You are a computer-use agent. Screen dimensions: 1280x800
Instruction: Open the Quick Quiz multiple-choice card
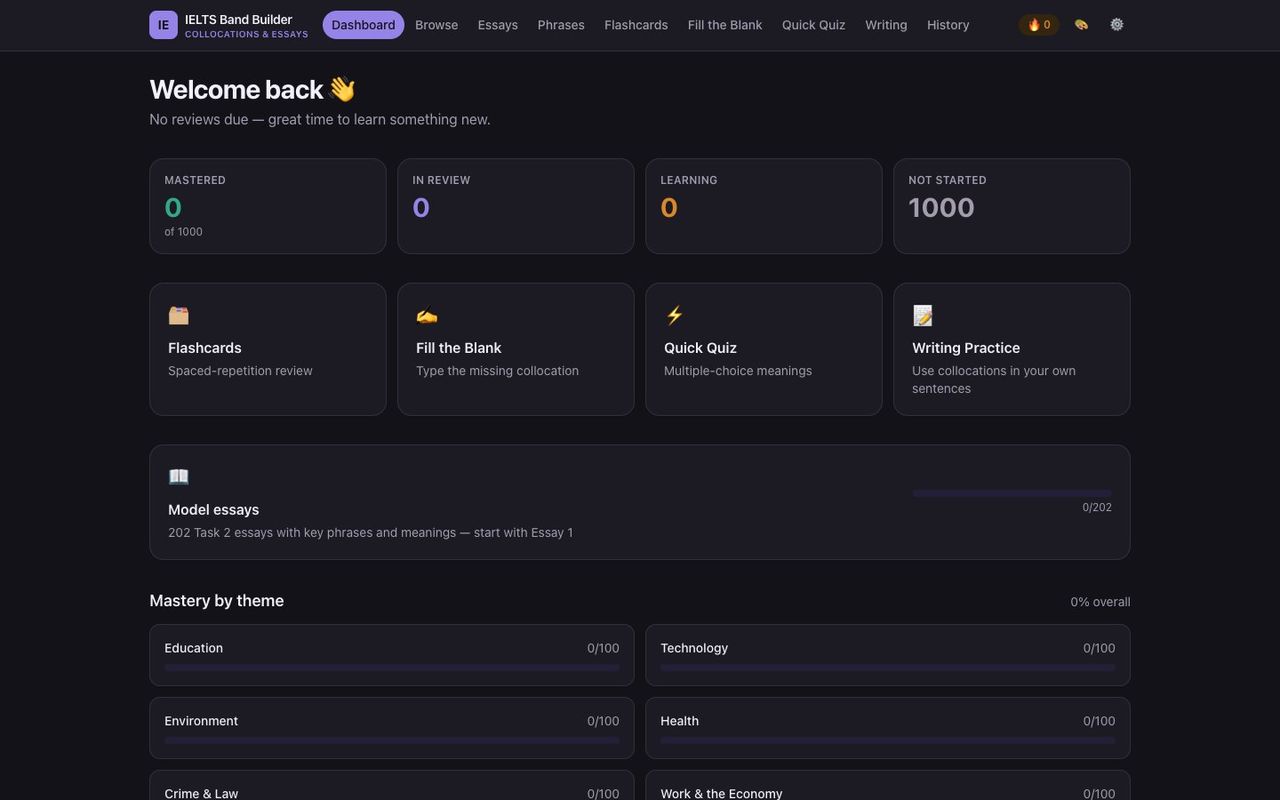click(764, 349)
